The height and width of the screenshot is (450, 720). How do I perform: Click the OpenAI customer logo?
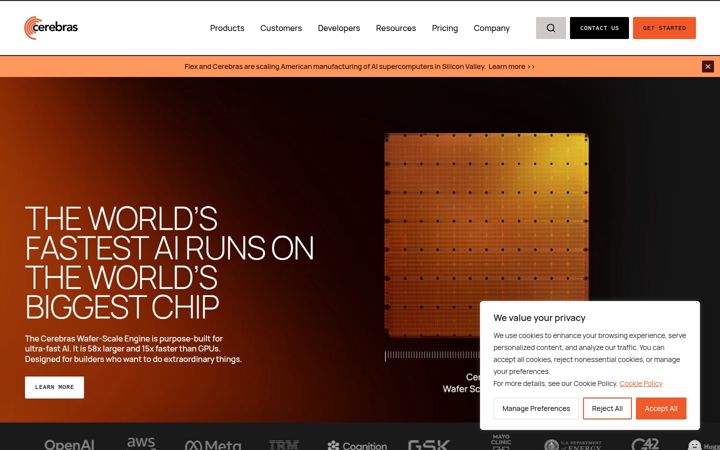pyautogui.click(x=69, y=444)
